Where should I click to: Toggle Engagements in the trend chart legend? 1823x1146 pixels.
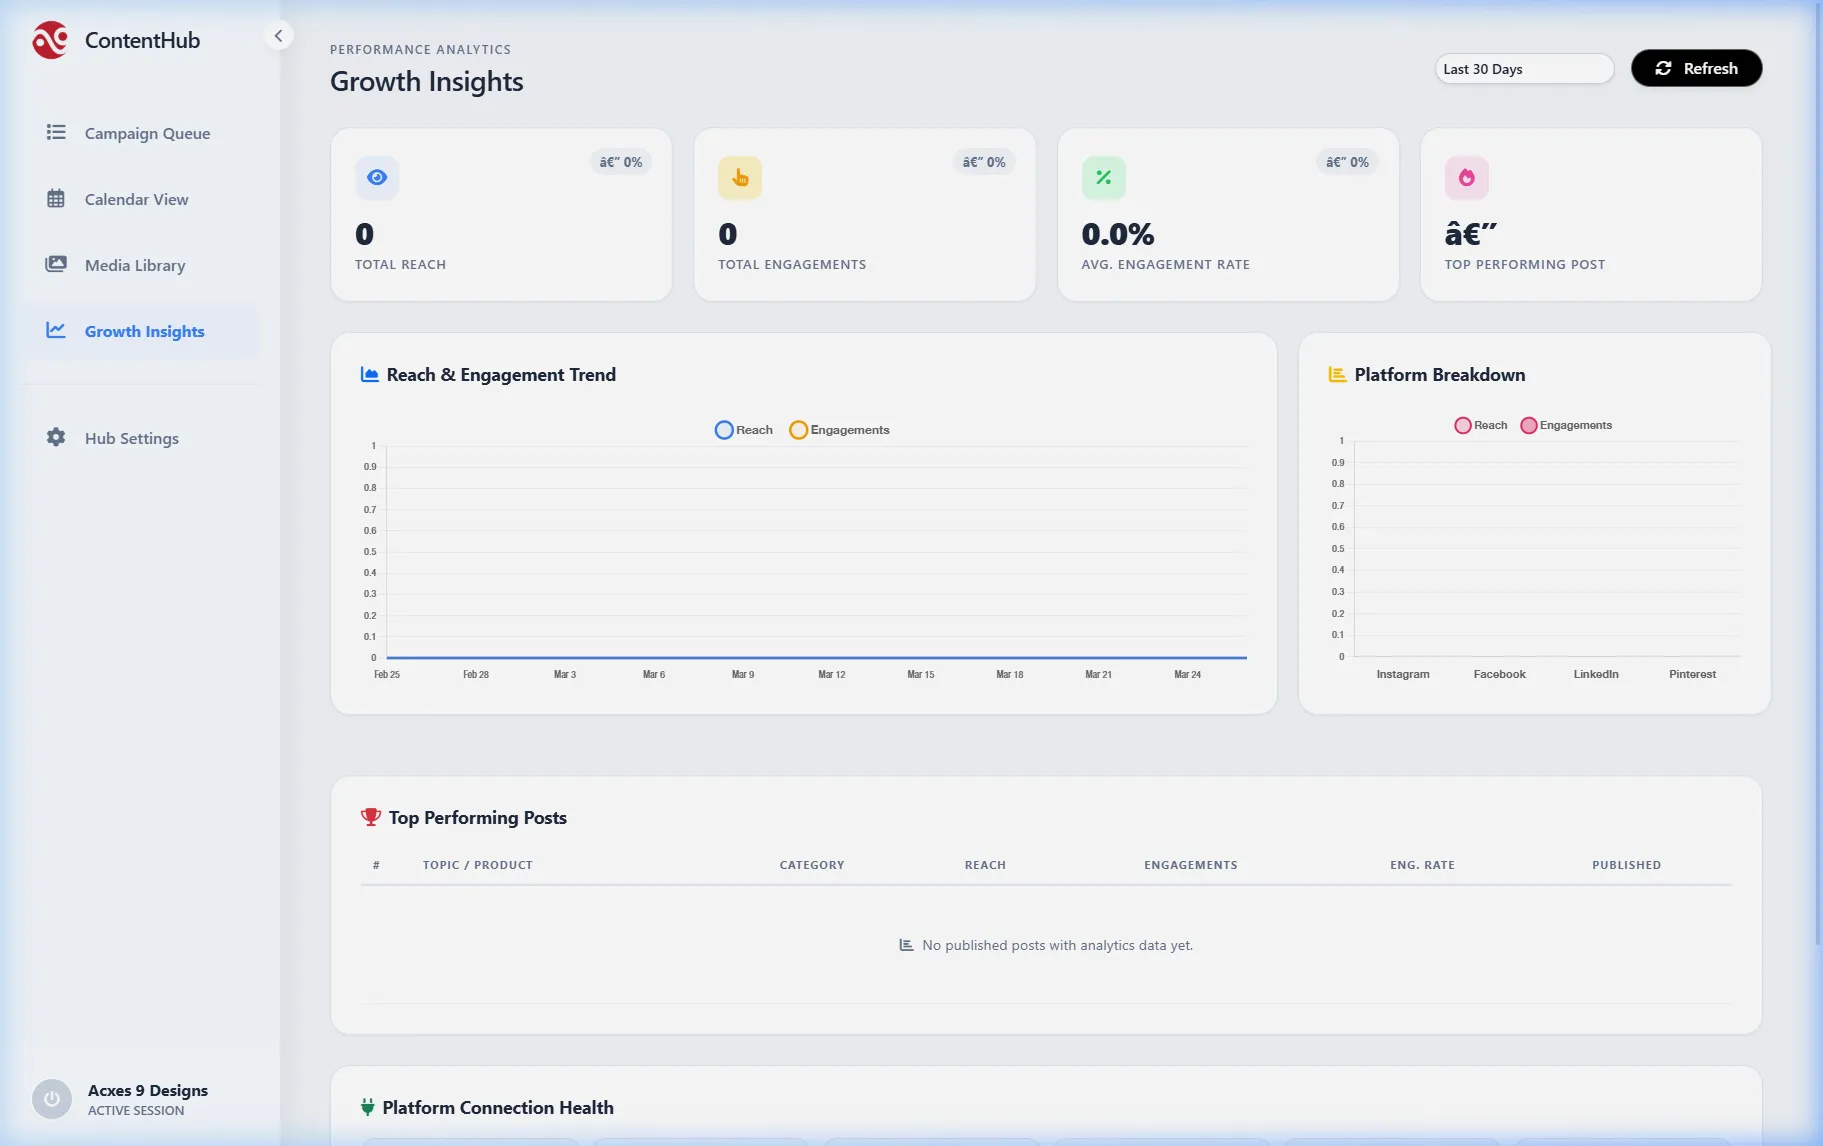(839, 429)
